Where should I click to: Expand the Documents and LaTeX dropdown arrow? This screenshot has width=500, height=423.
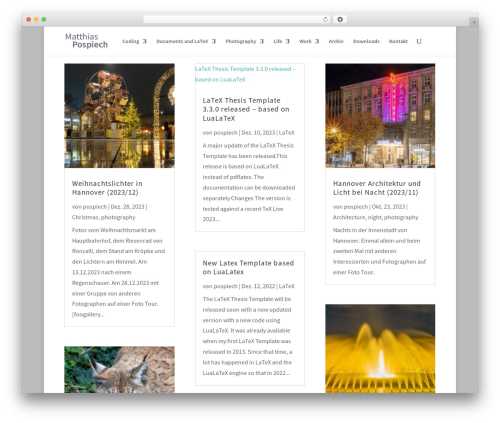tap(214, 41)
